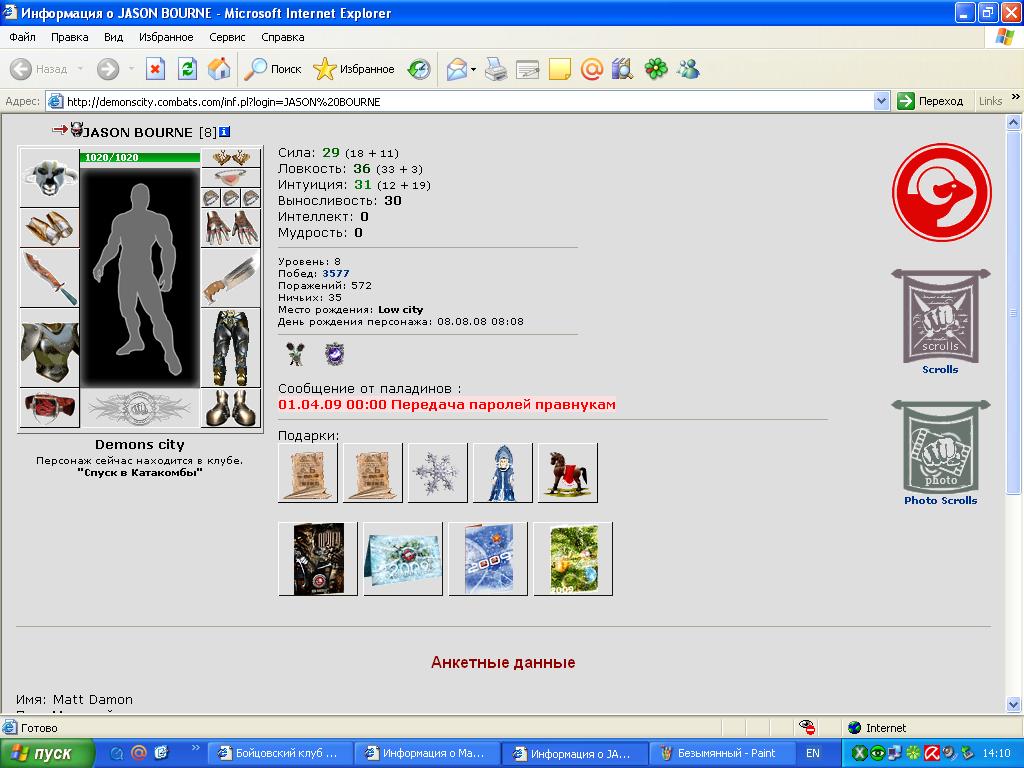
Task: Open the Избранное menu
Action: (x=166, y=37)
